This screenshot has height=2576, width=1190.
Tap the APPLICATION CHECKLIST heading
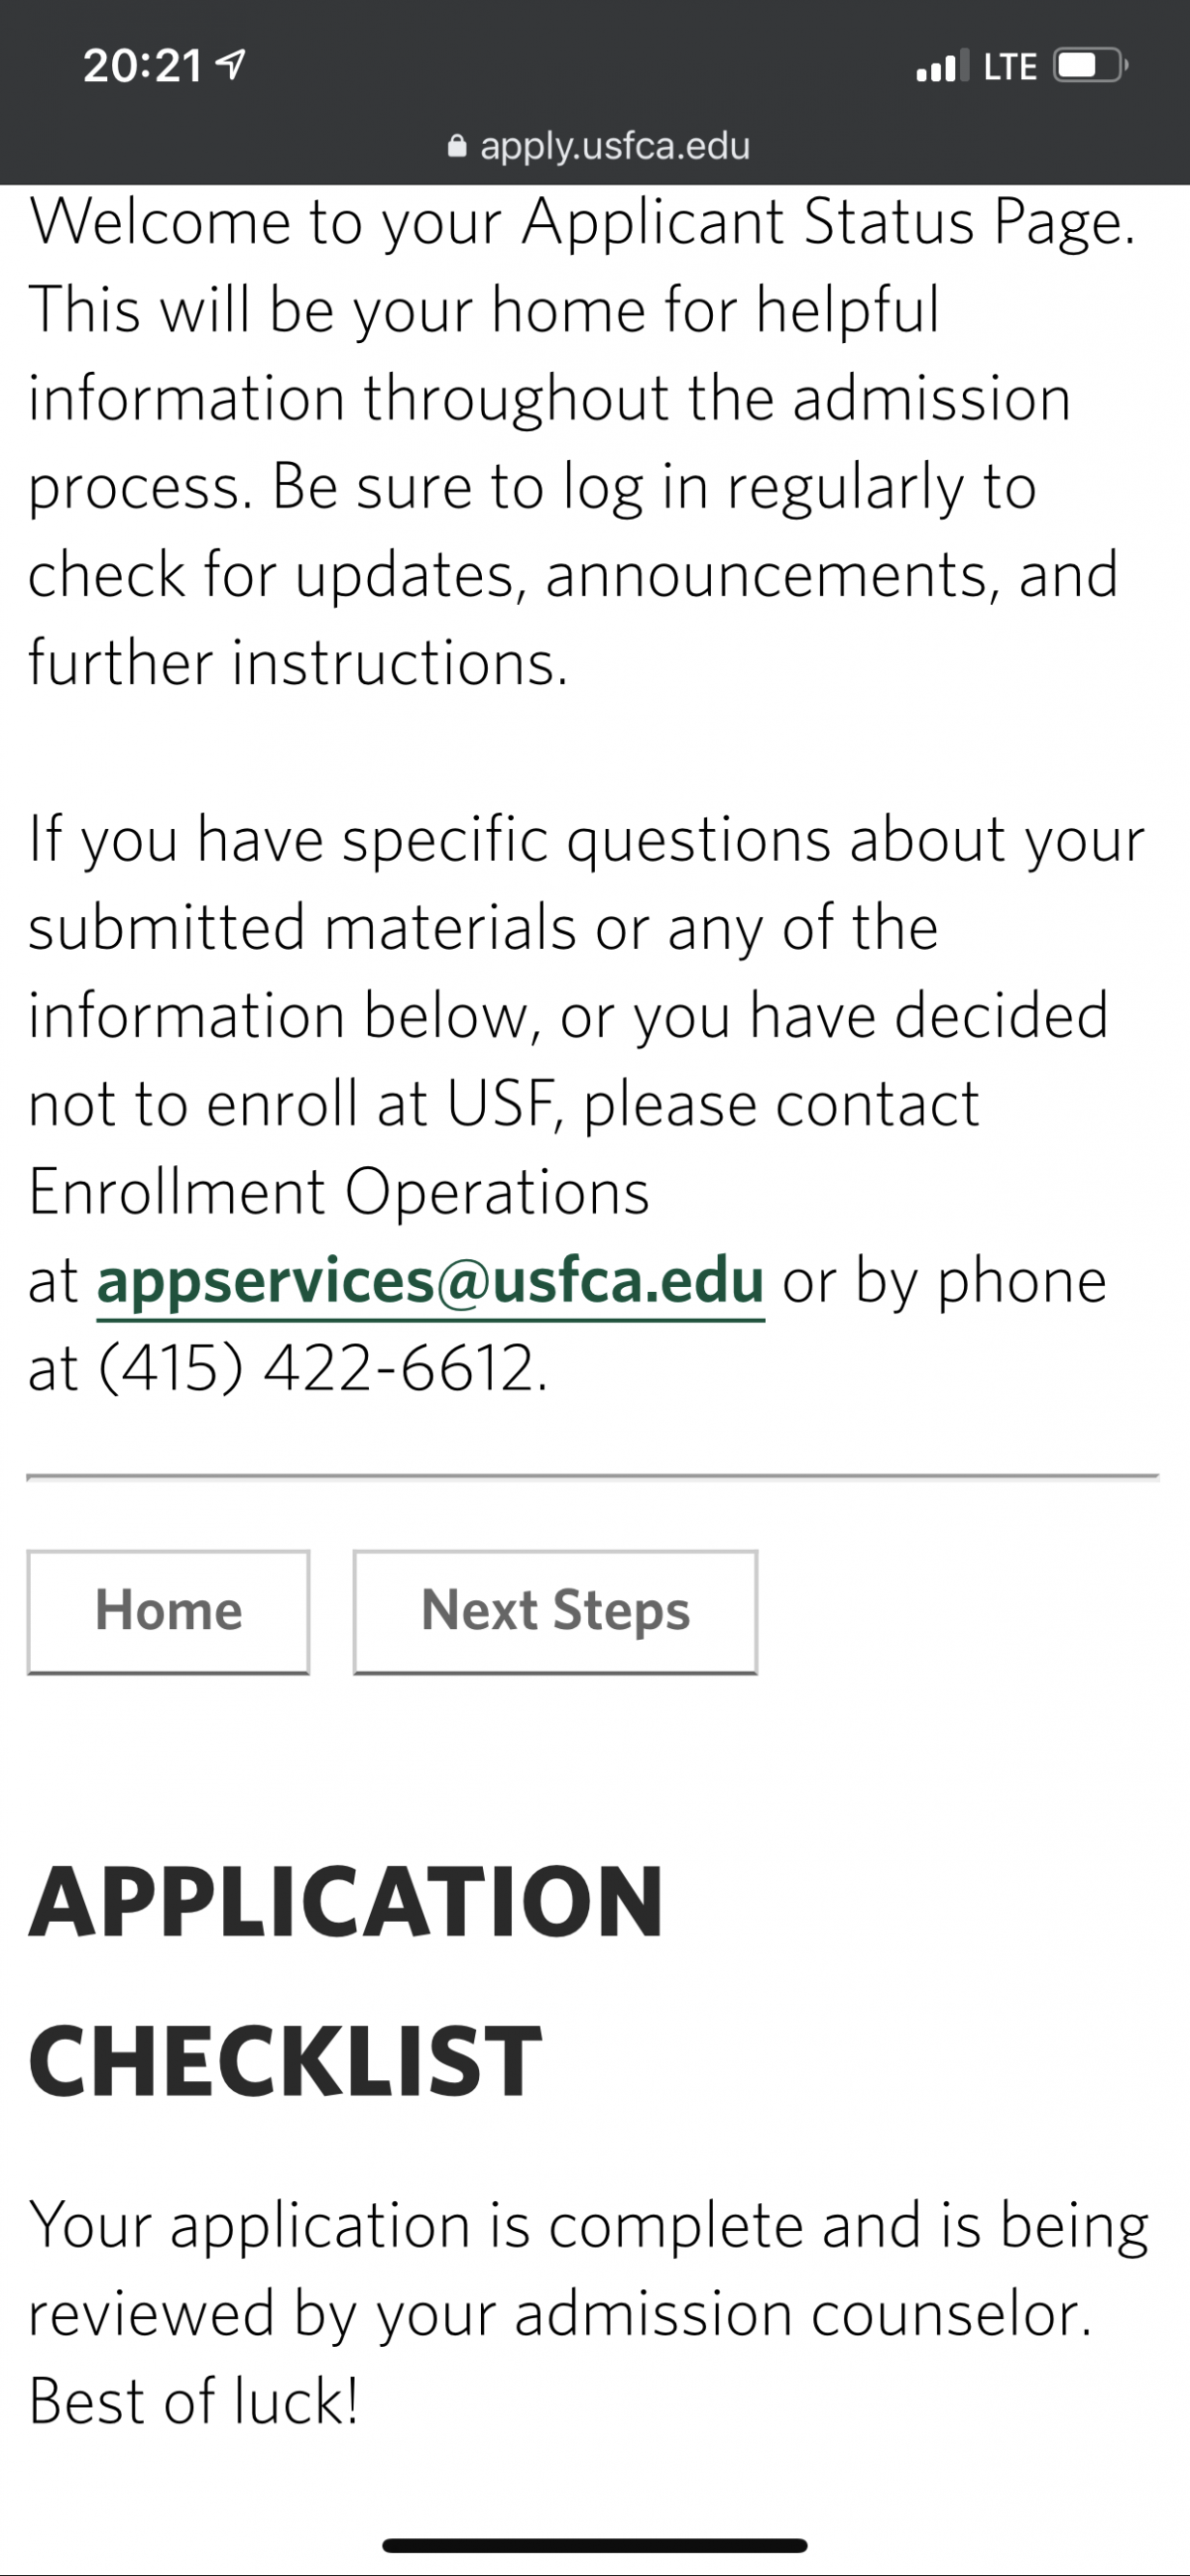point(346,1982)
